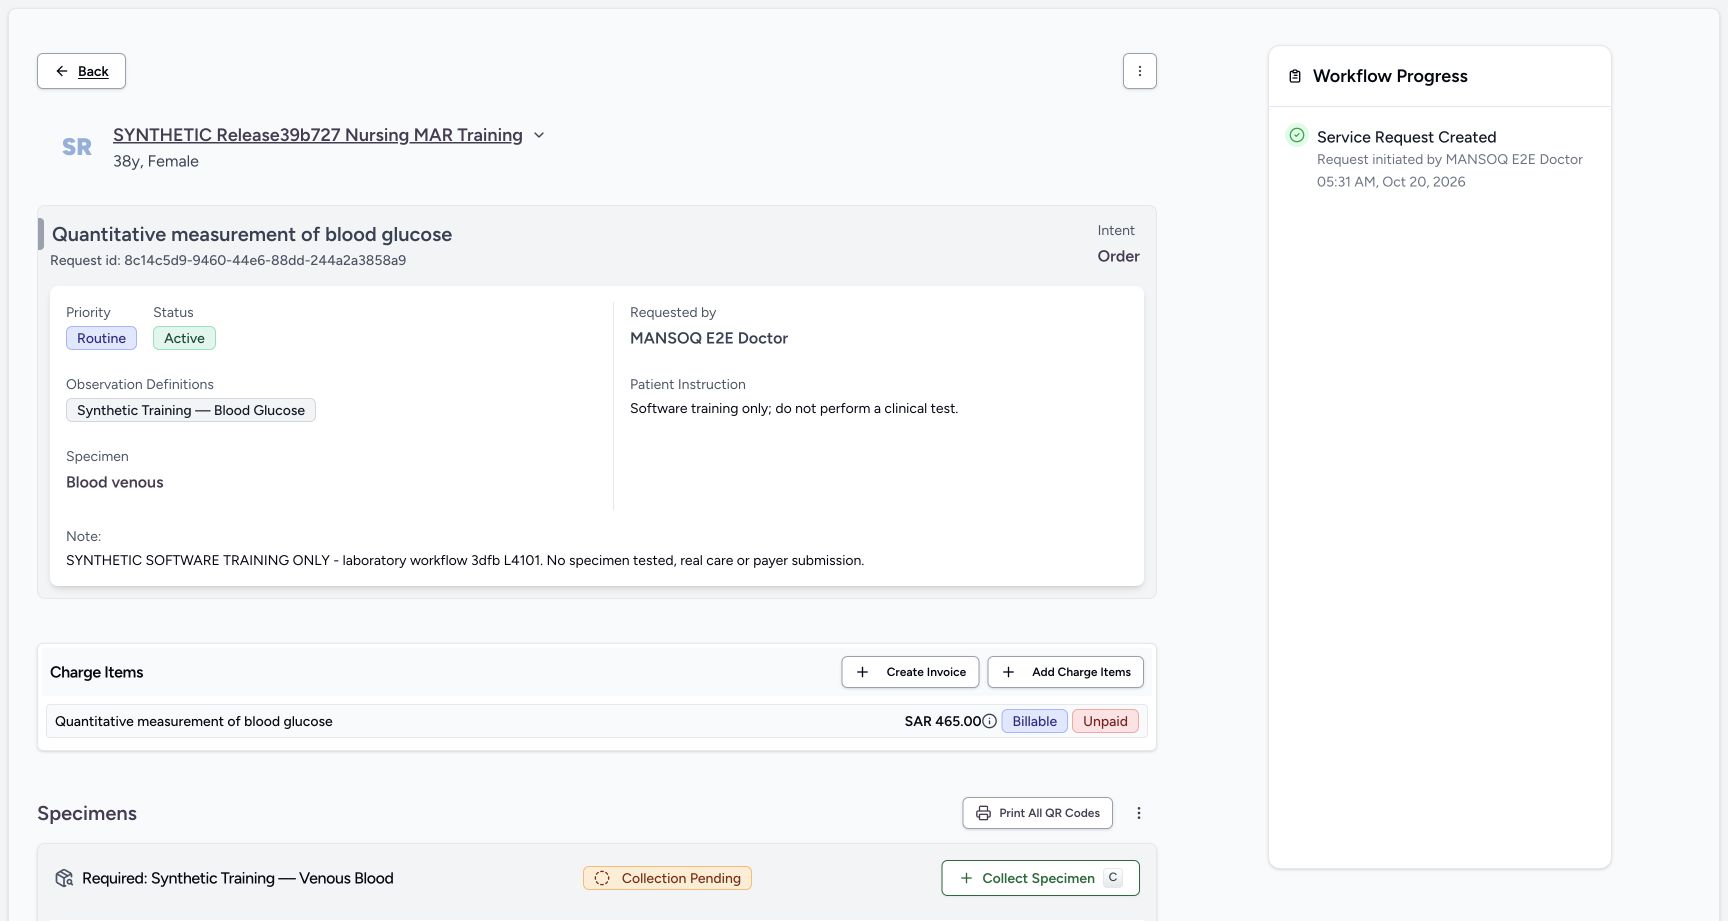Screen dimensions: 1728x921
Task: Click the Billable badge
Action: (1034, 721)
